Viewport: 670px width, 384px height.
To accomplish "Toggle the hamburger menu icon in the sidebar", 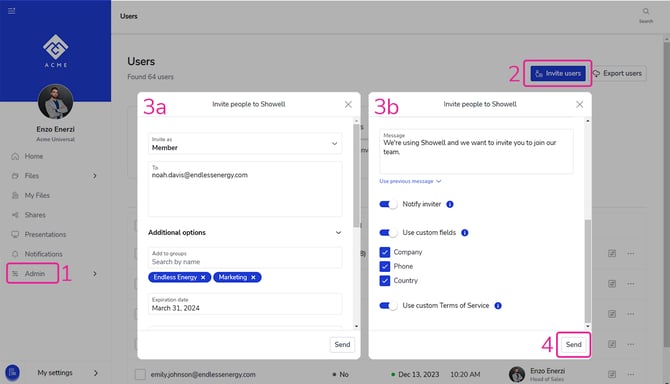I will (12, 11).
